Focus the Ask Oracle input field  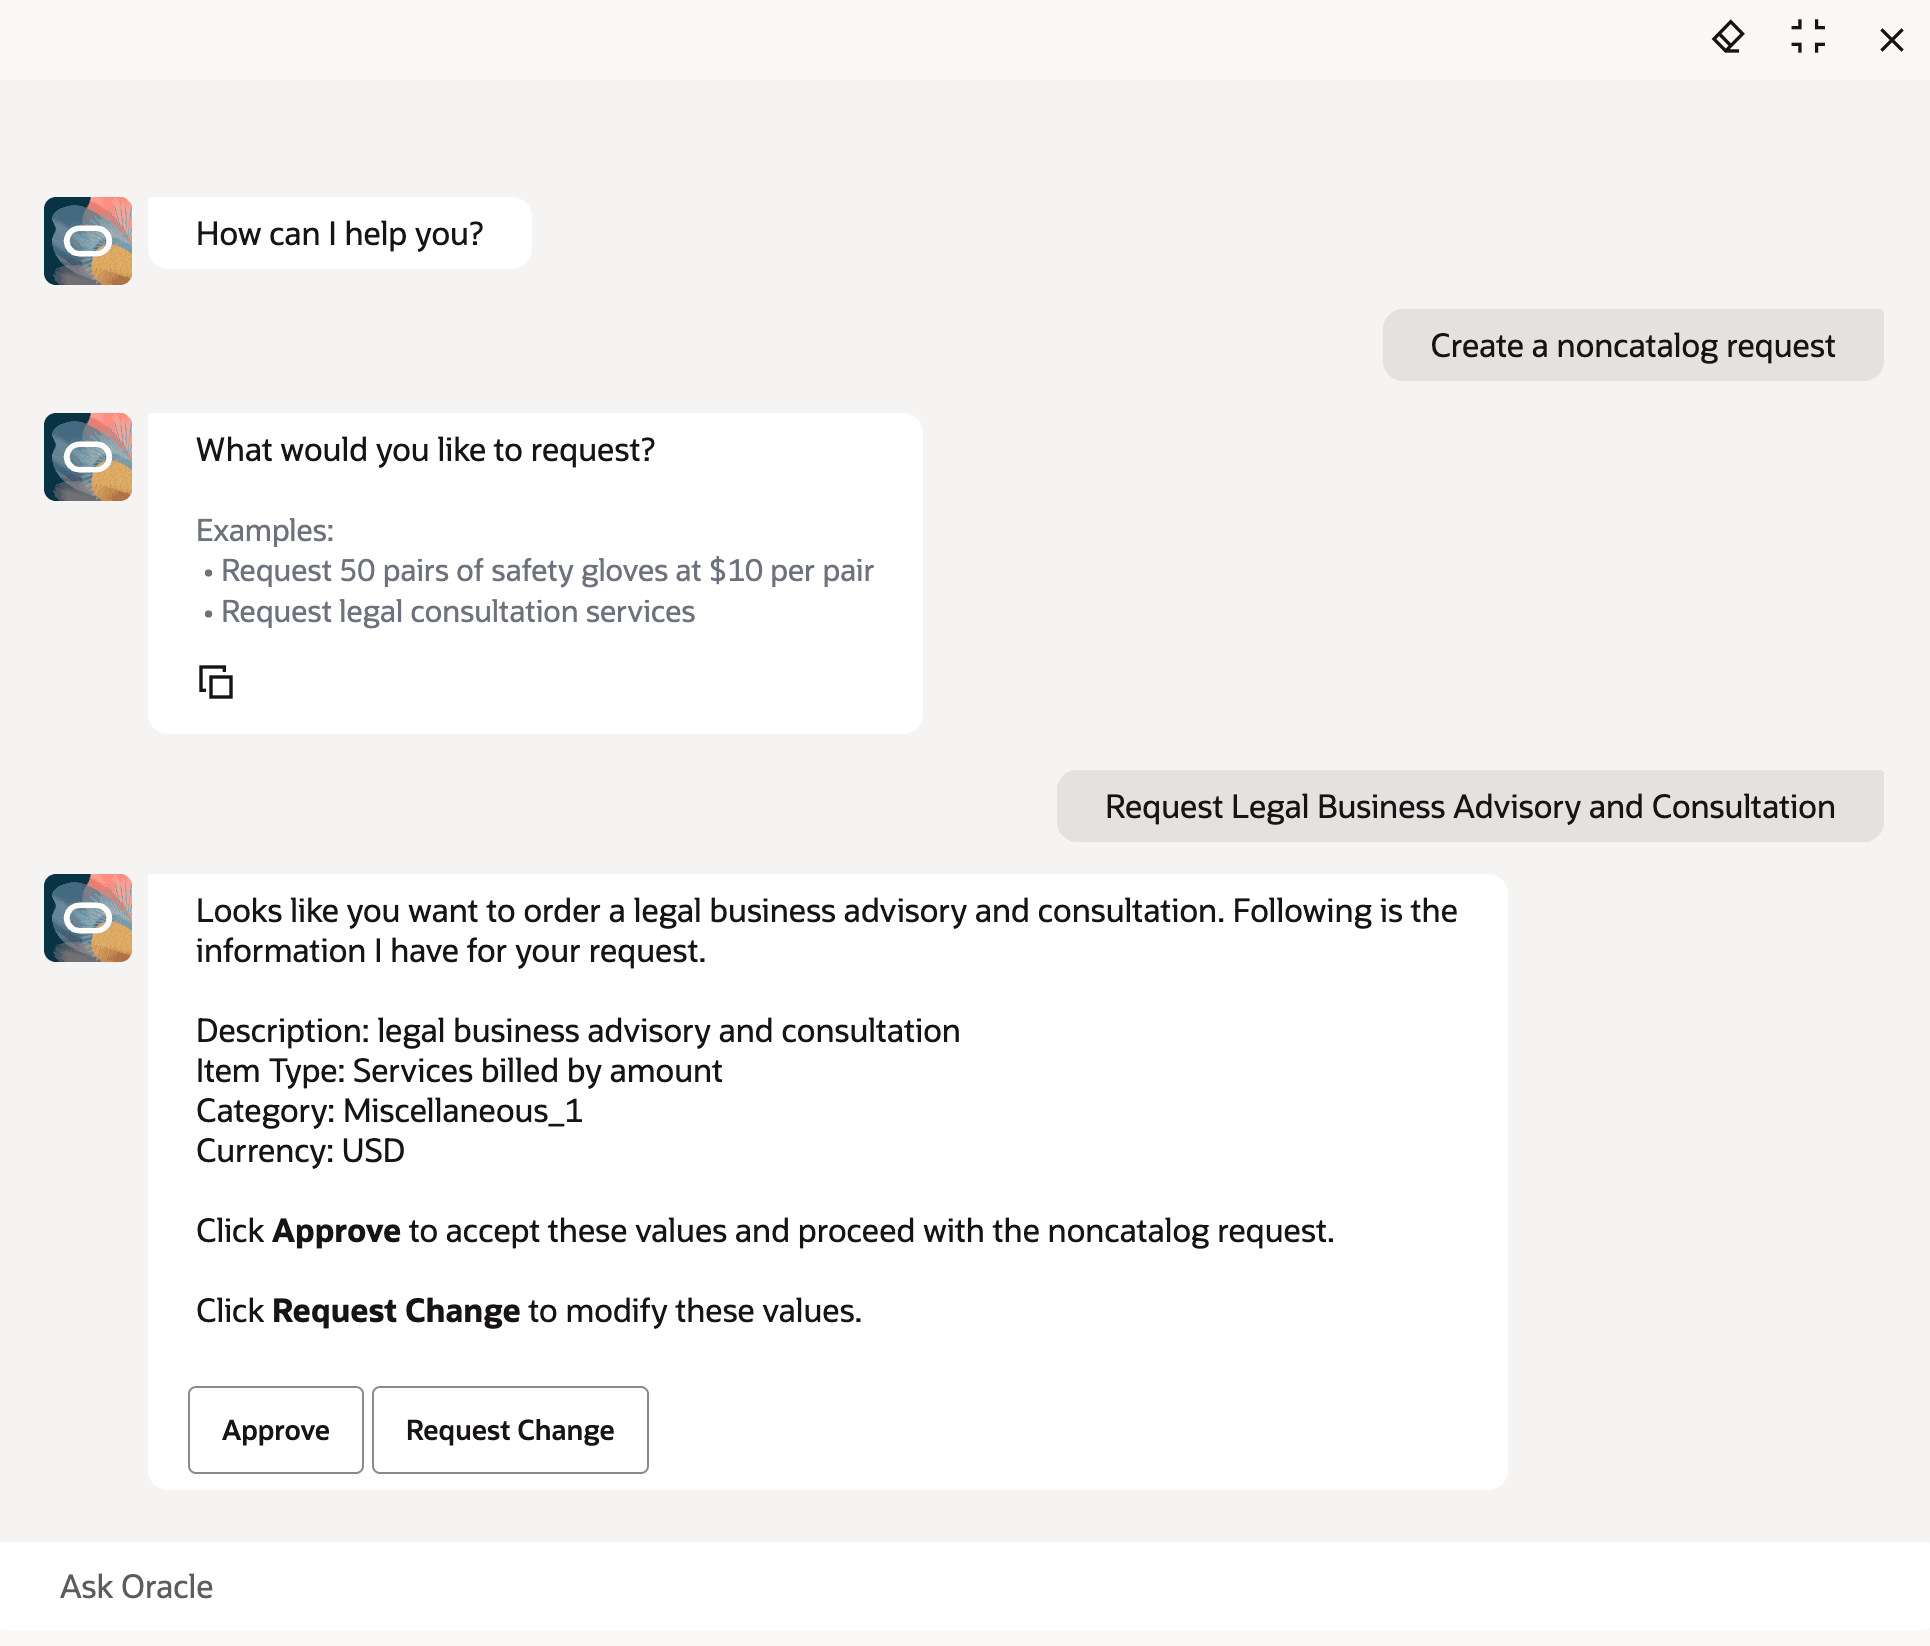coord(965,1586)
